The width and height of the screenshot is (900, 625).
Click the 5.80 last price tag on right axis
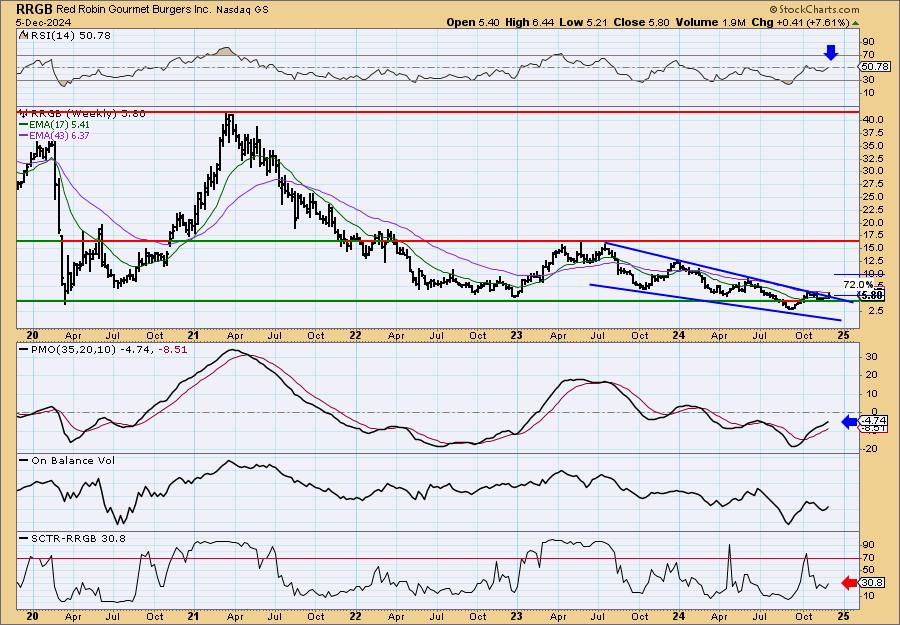872,296
